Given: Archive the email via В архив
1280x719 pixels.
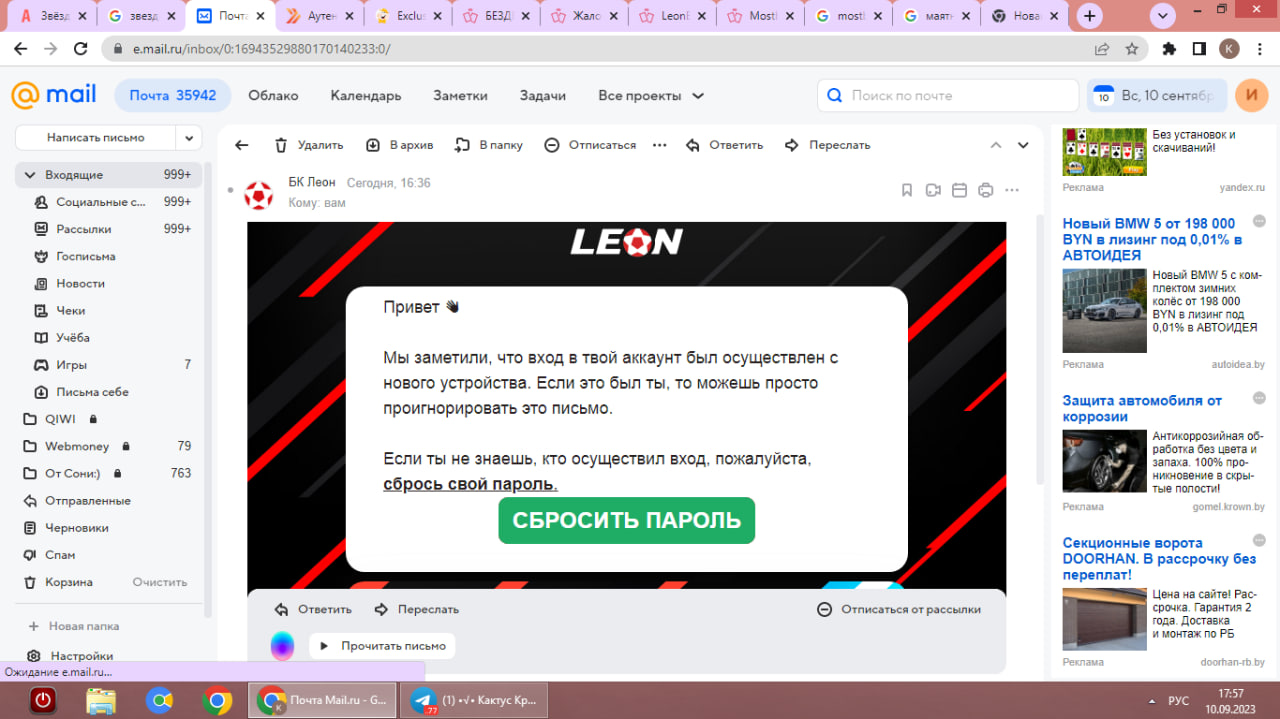Looking at the screenshot, I should [x=400, y=145].
